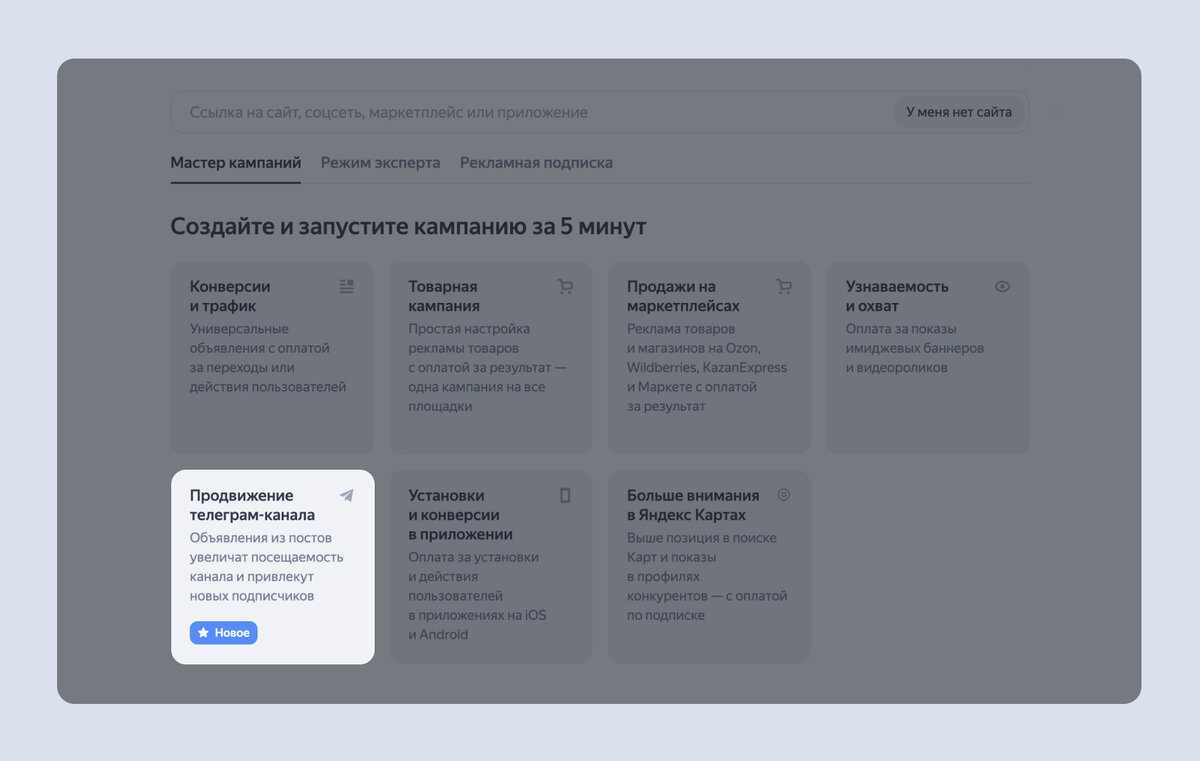Choose the Товарная кампания card title
The height and width of the screenshot is (761, 1200).
click(x=444, y=296)
